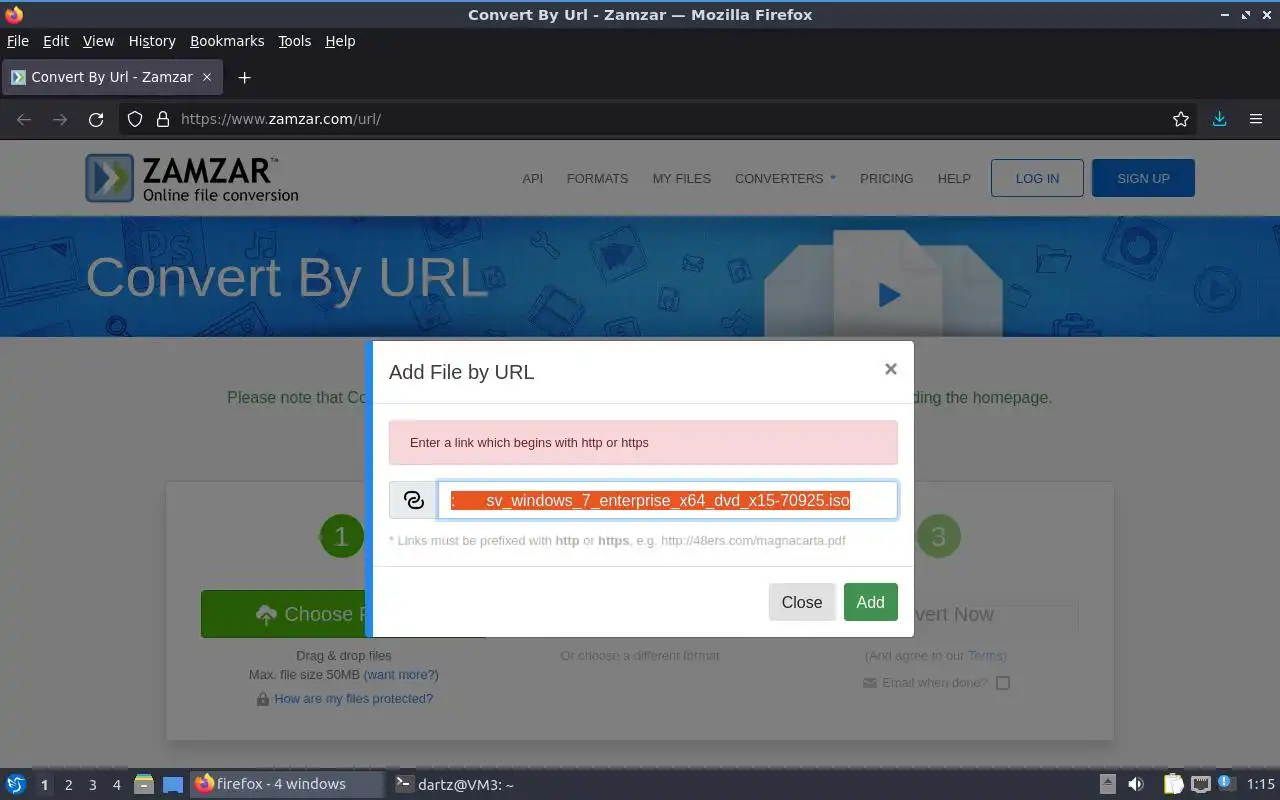Open the Firefox downloads panel

(1219, 119)
